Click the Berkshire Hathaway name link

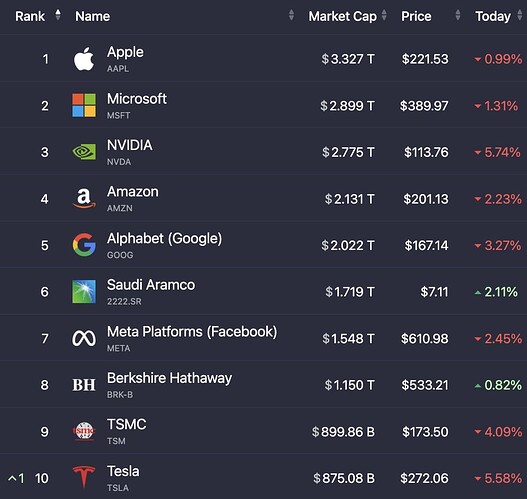[x=169, y=378]
